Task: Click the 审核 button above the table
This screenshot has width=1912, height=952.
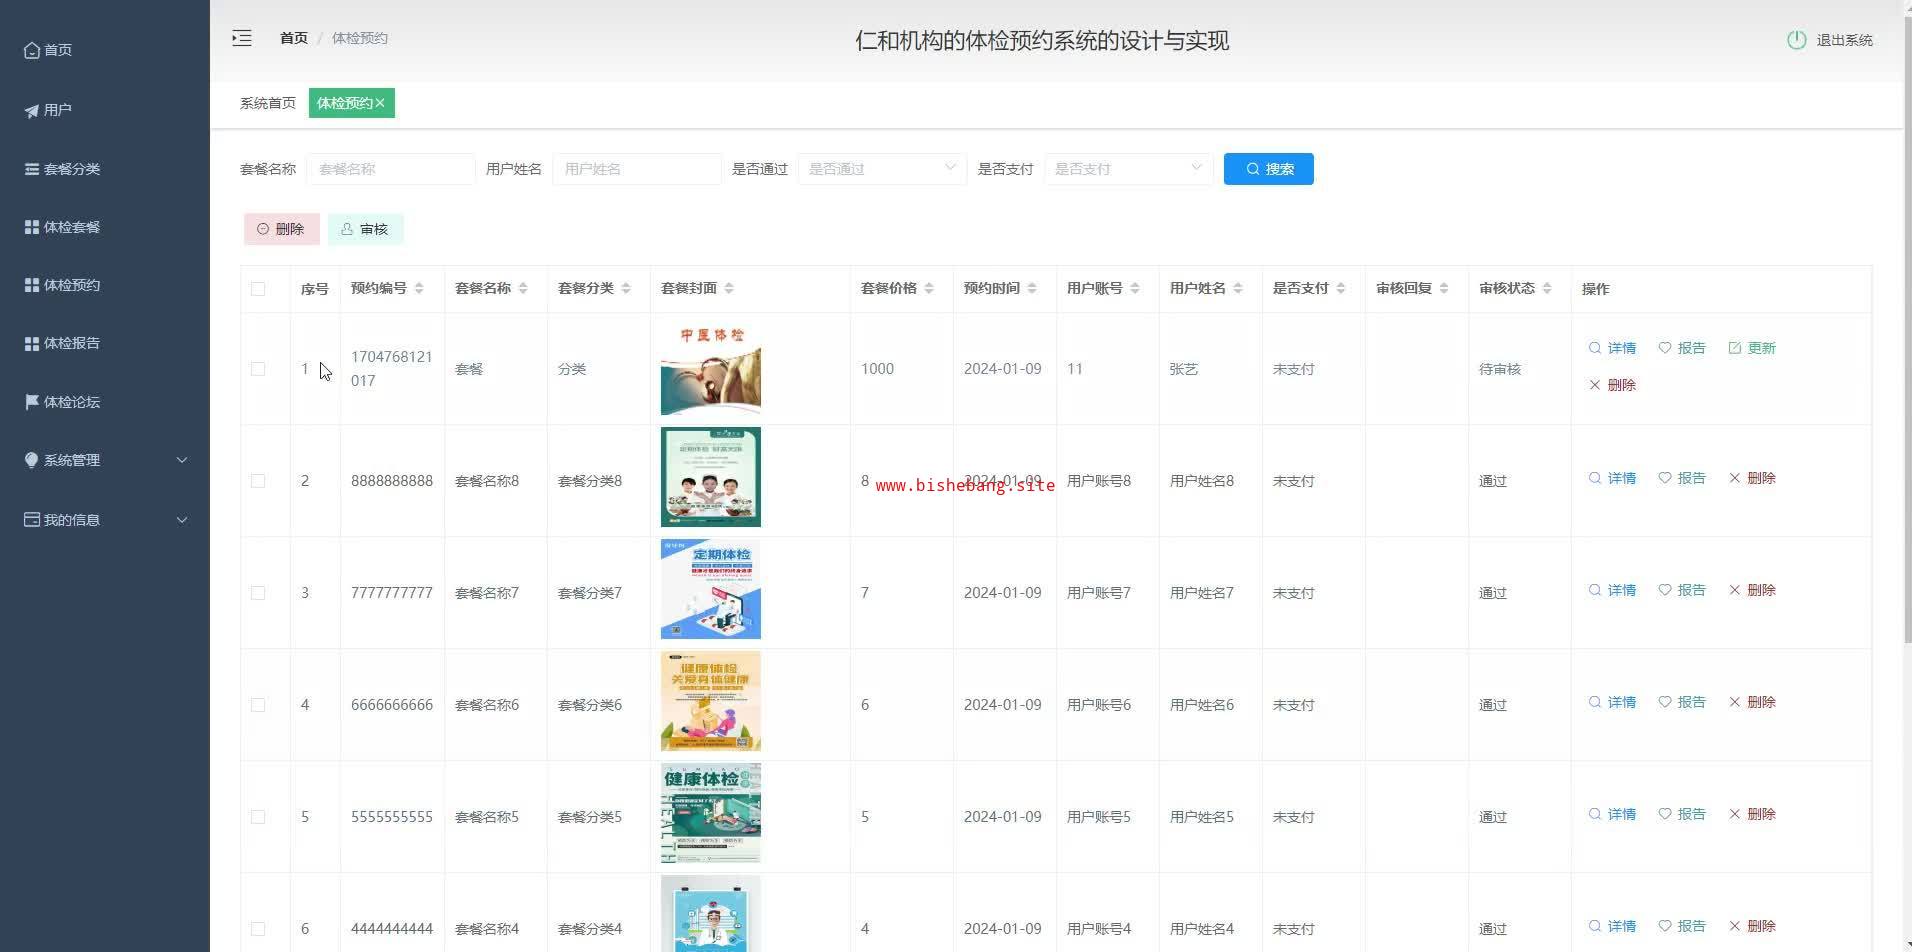Action: [365, 229]
